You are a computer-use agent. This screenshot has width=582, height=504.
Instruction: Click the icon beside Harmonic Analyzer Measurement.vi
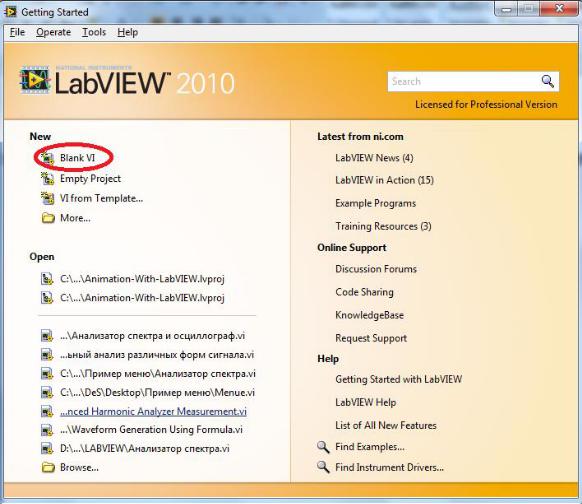47,411
